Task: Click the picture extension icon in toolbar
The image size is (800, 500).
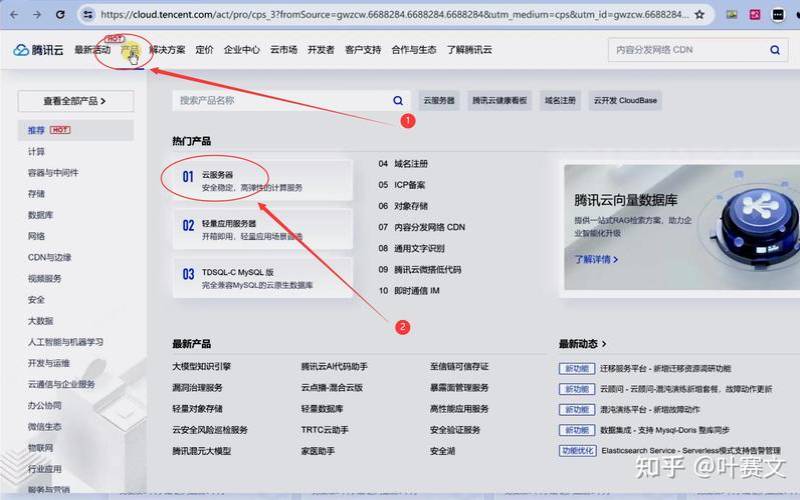Action: pos(732,14)
